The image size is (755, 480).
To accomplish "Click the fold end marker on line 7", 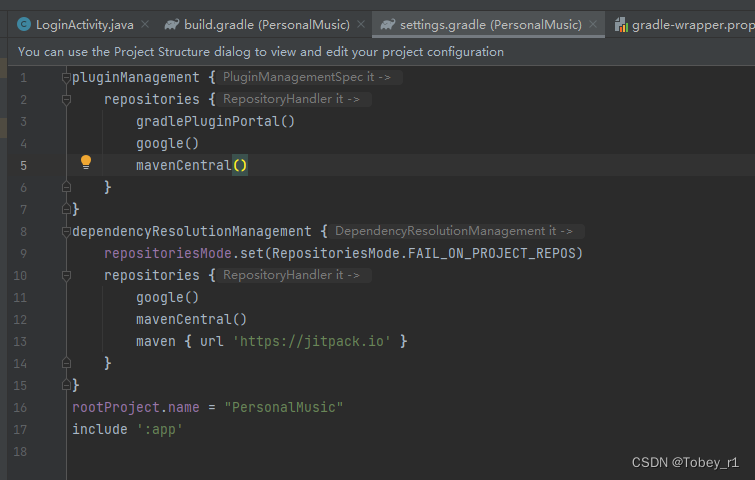I will pyautogui.click(x=66, y=209).
